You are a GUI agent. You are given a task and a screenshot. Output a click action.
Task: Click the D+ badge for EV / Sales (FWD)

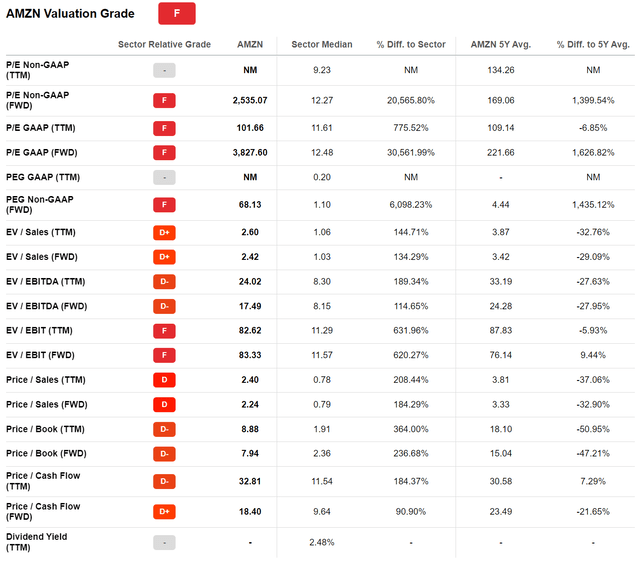[164, 257]
